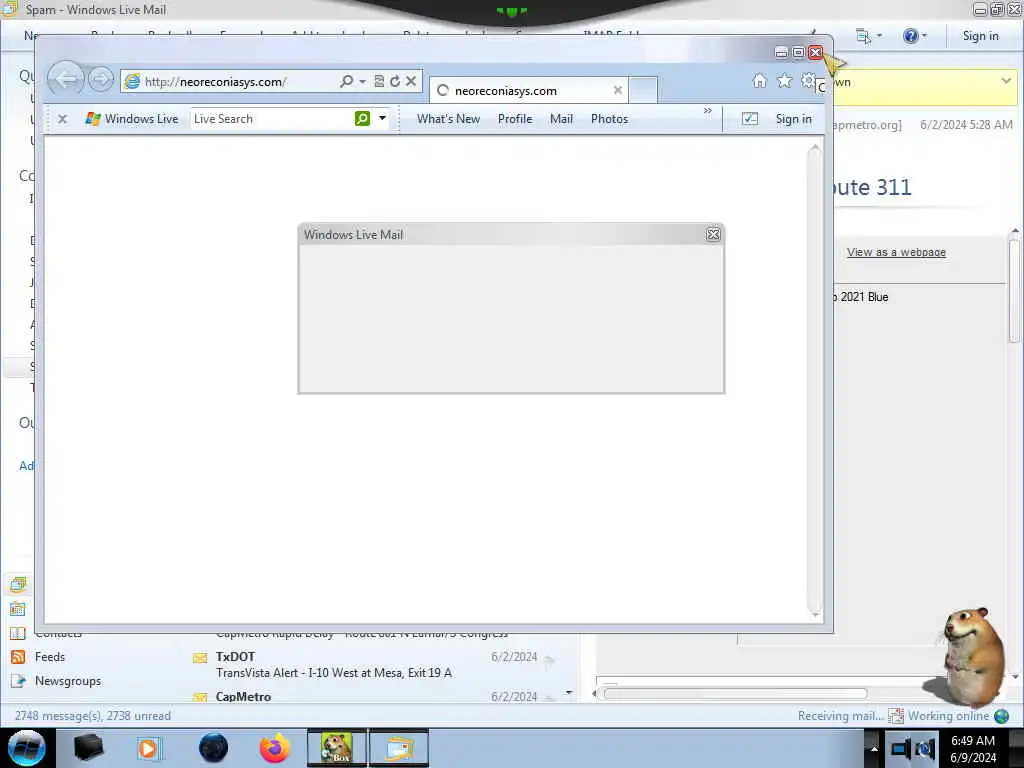Viewport: 1024px width, 768px height.
Task: Close the neoreconiasys.com tab
Action: click(617, 90)
